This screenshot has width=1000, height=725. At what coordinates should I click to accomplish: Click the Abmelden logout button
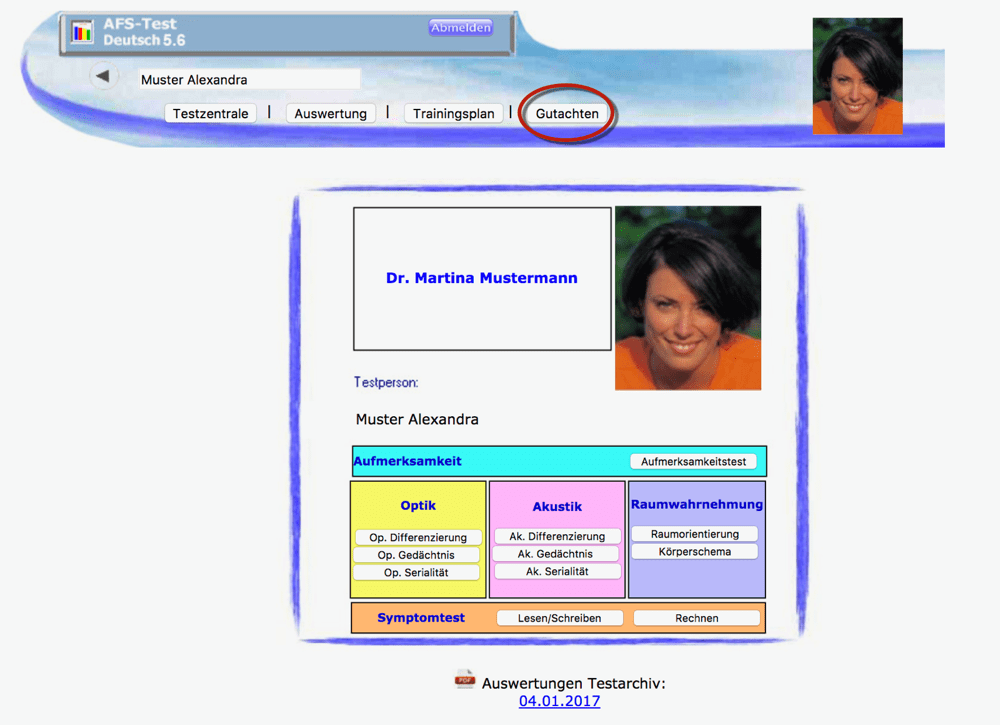(x=460, y=27)
